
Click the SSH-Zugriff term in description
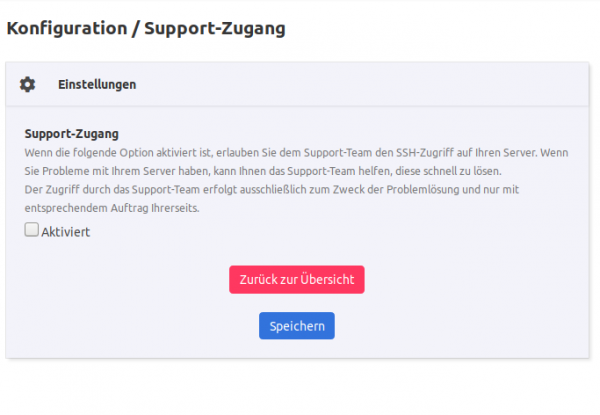coord(424,153)
